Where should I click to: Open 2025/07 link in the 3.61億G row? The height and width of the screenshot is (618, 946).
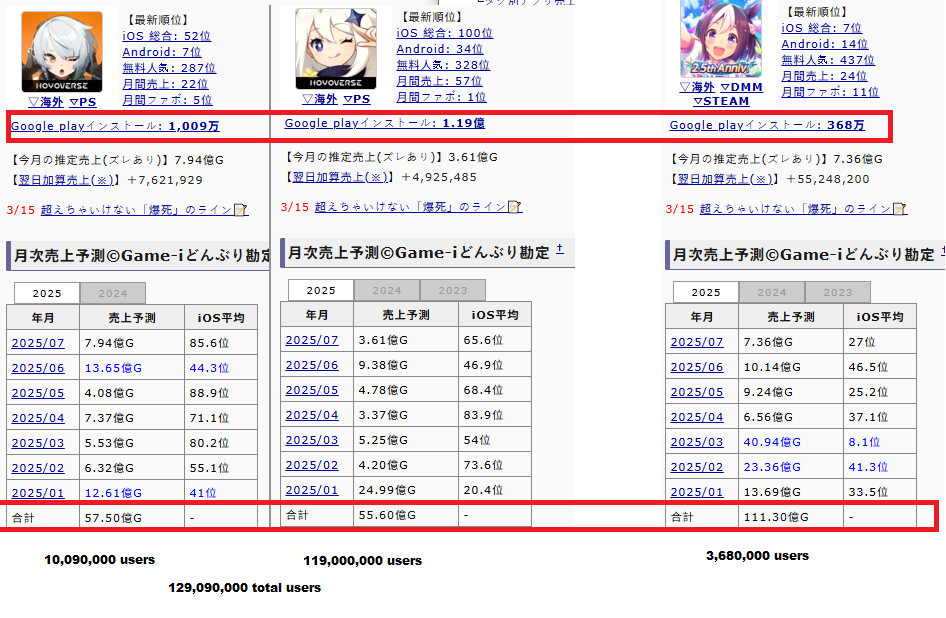311,340
